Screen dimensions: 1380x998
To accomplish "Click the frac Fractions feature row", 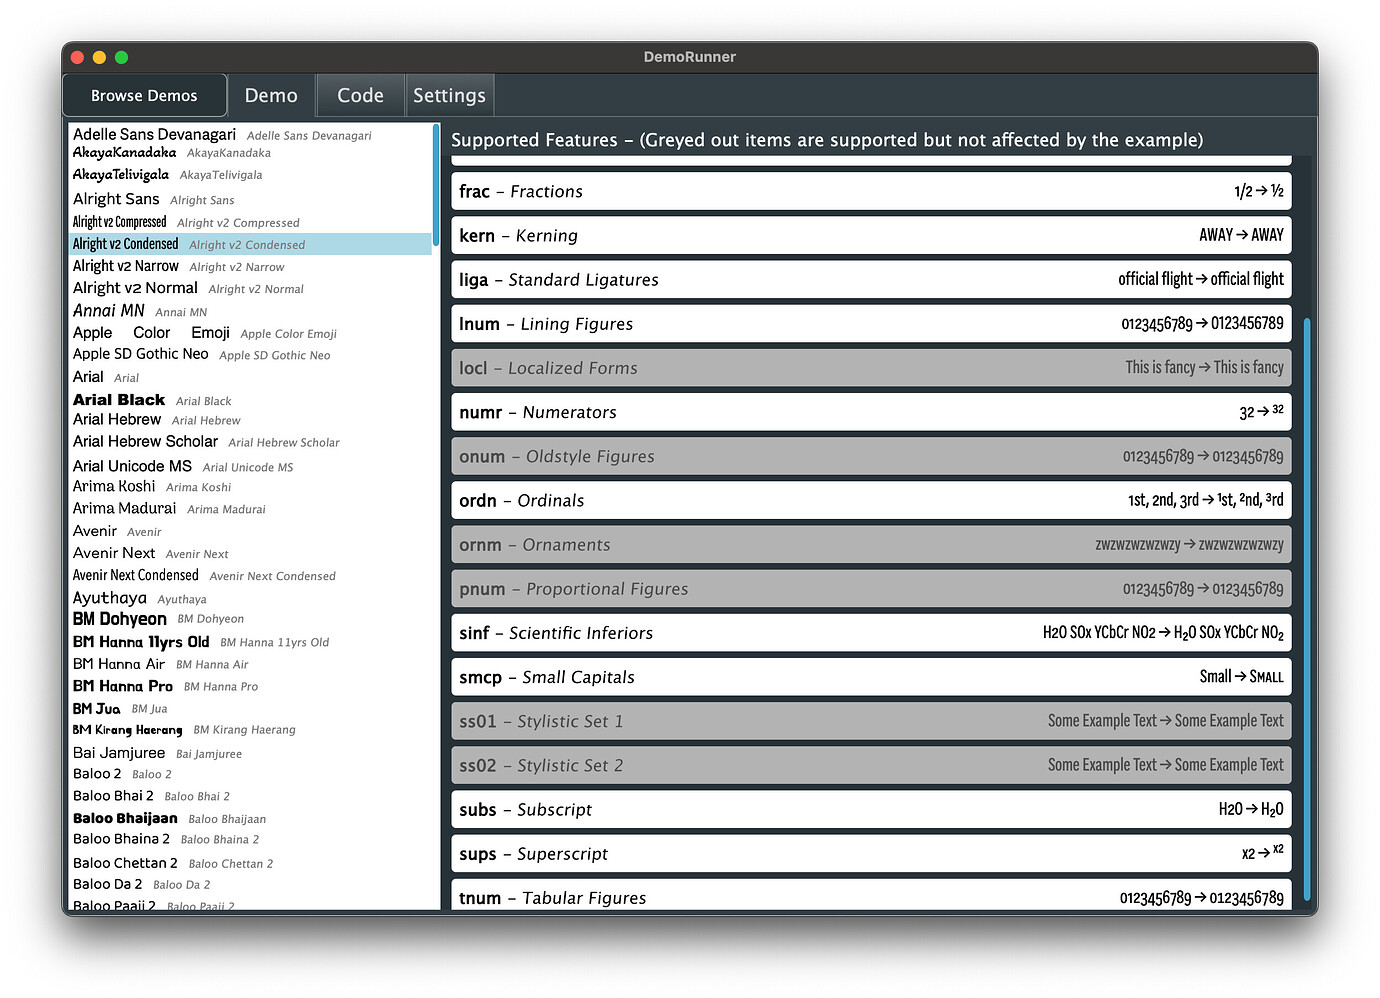I will point(870,191).
